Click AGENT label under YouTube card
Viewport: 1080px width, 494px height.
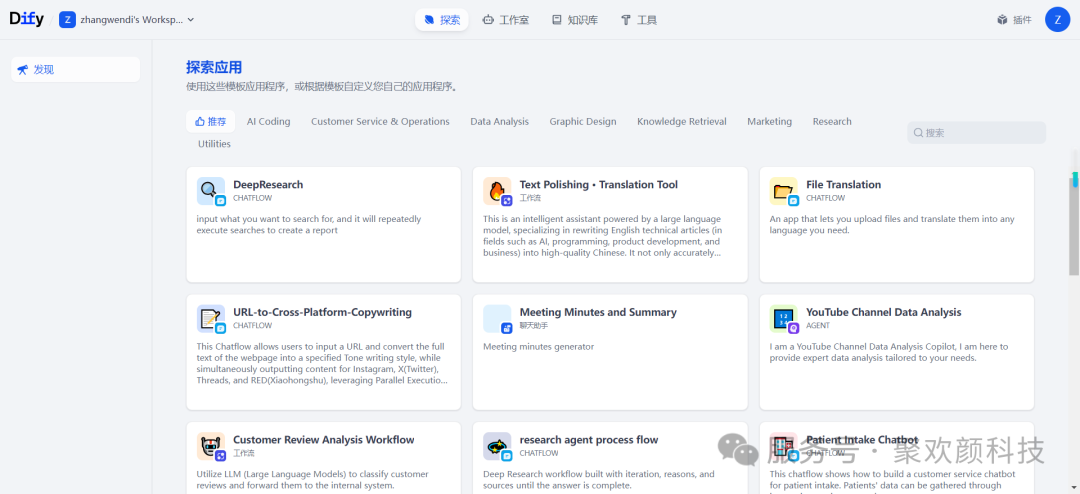coord(818,325)
